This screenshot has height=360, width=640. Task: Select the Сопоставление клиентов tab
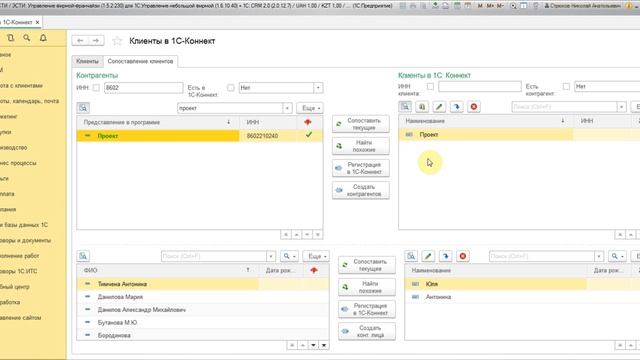(140, 61)
